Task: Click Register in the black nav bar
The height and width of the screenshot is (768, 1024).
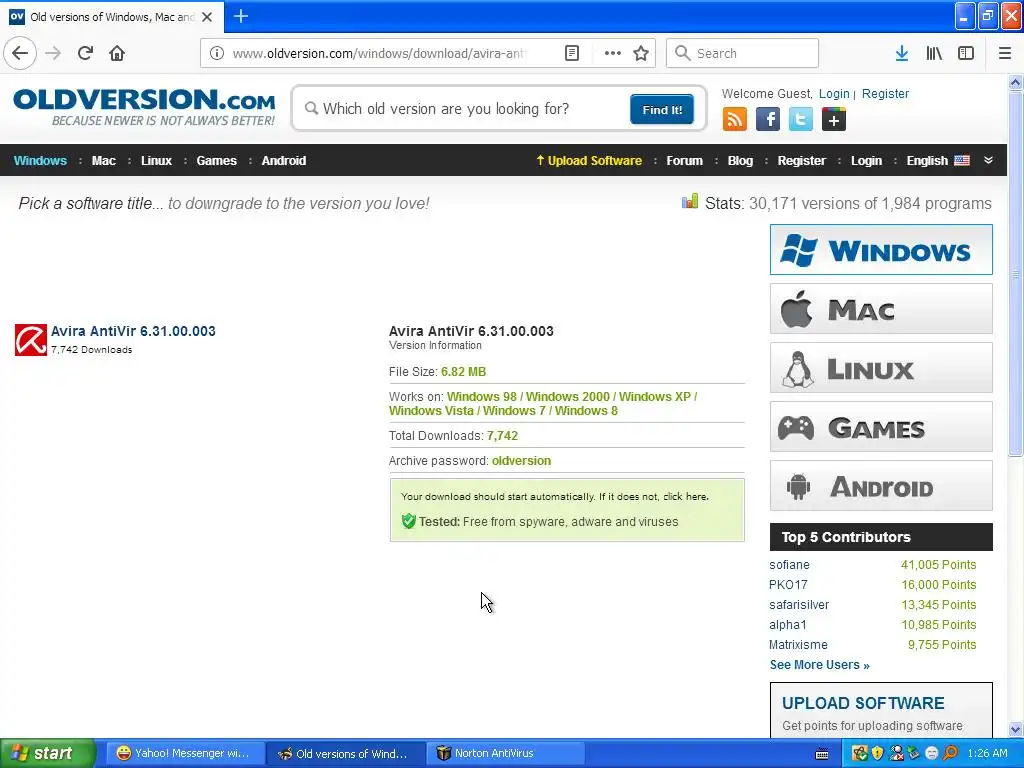Action: tap(801, 161)
